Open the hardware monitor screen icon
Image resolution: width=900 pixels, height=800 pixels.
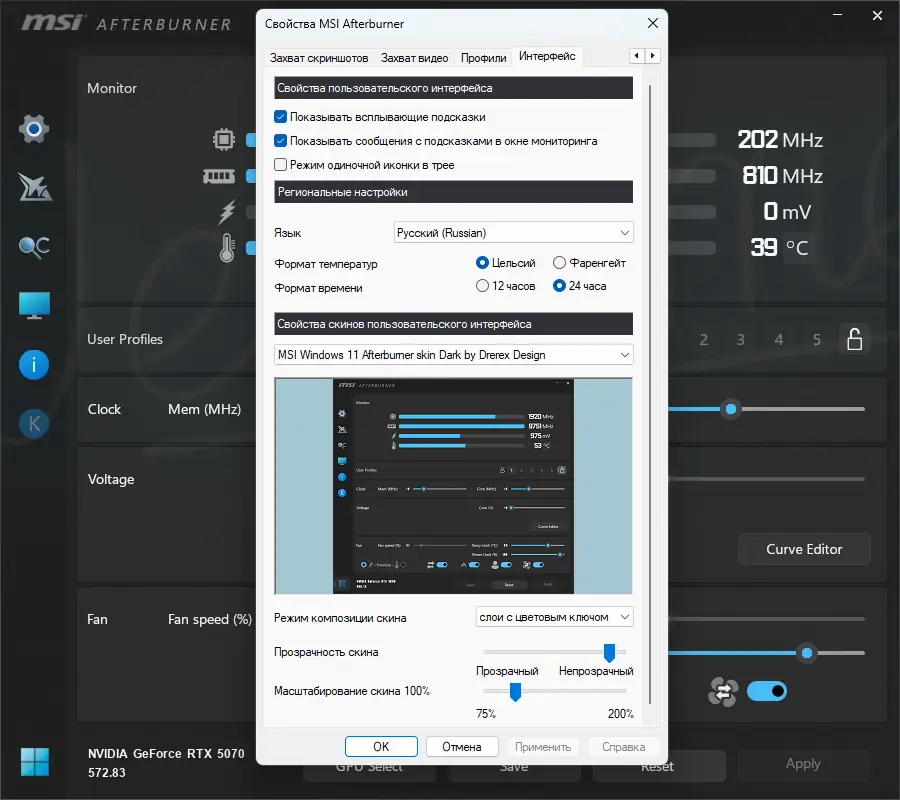[x=34, y=305]
